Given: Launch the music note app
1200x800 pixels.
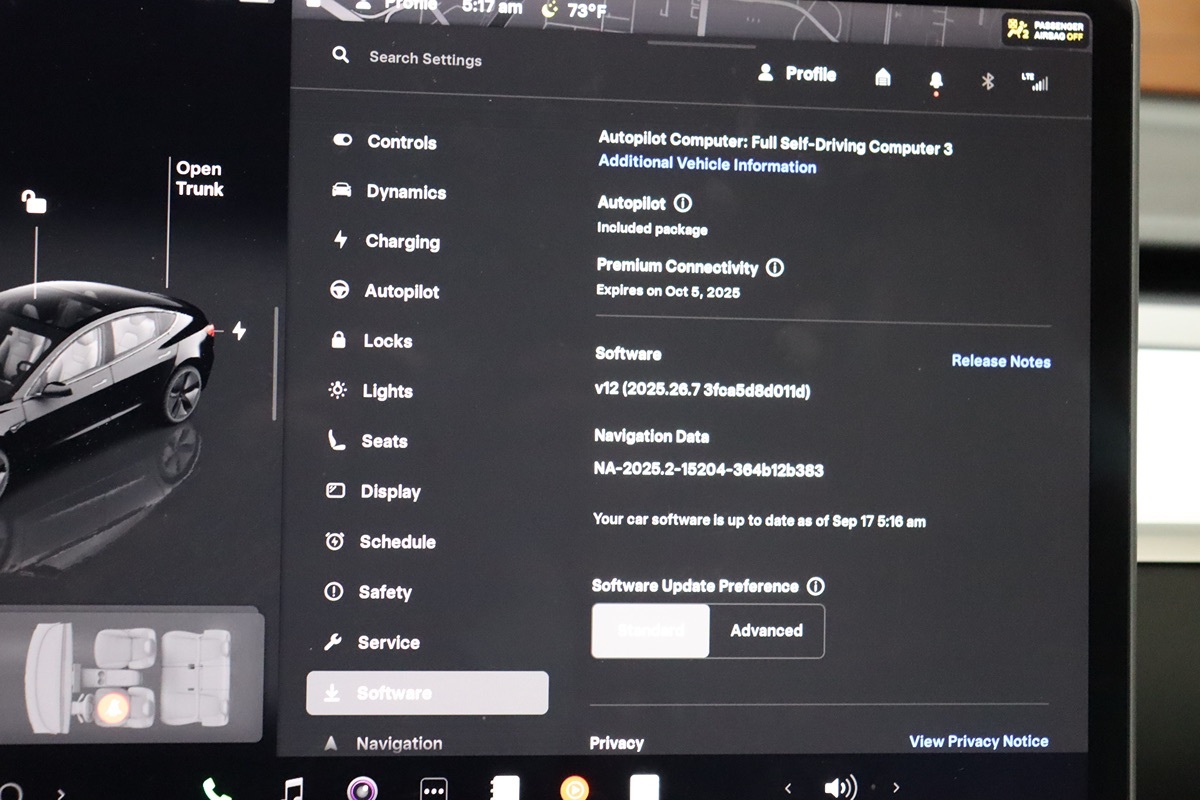Looking at the screenshot, I should click(x=292, y=790).
